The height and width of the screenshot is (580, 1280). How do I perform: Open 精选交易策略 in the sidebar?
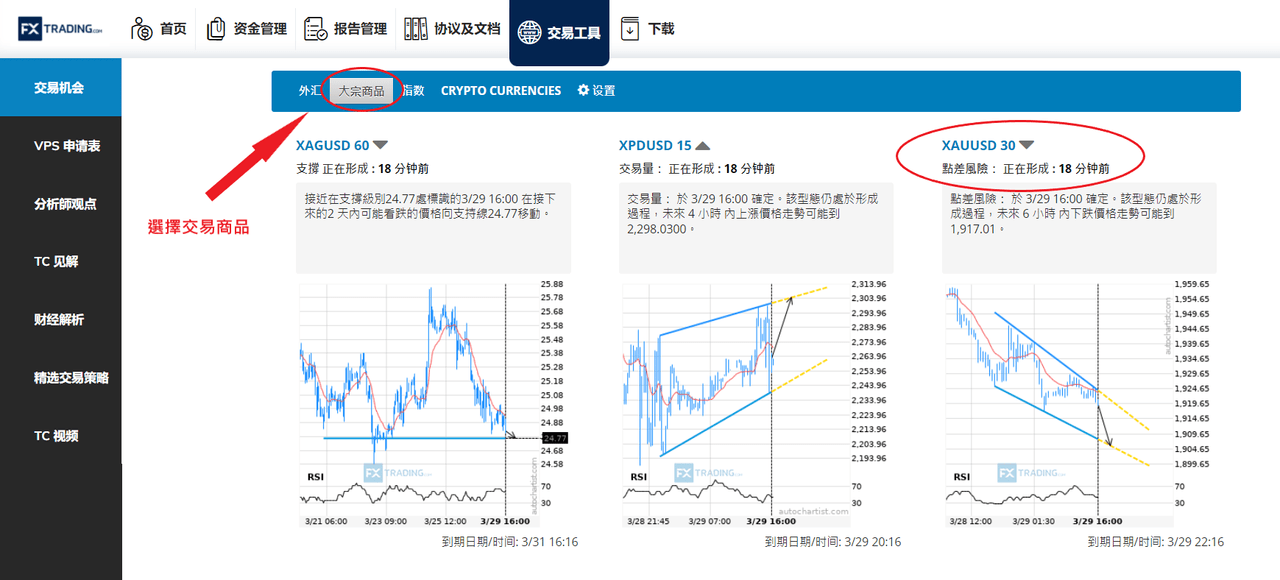coord(61,378)
